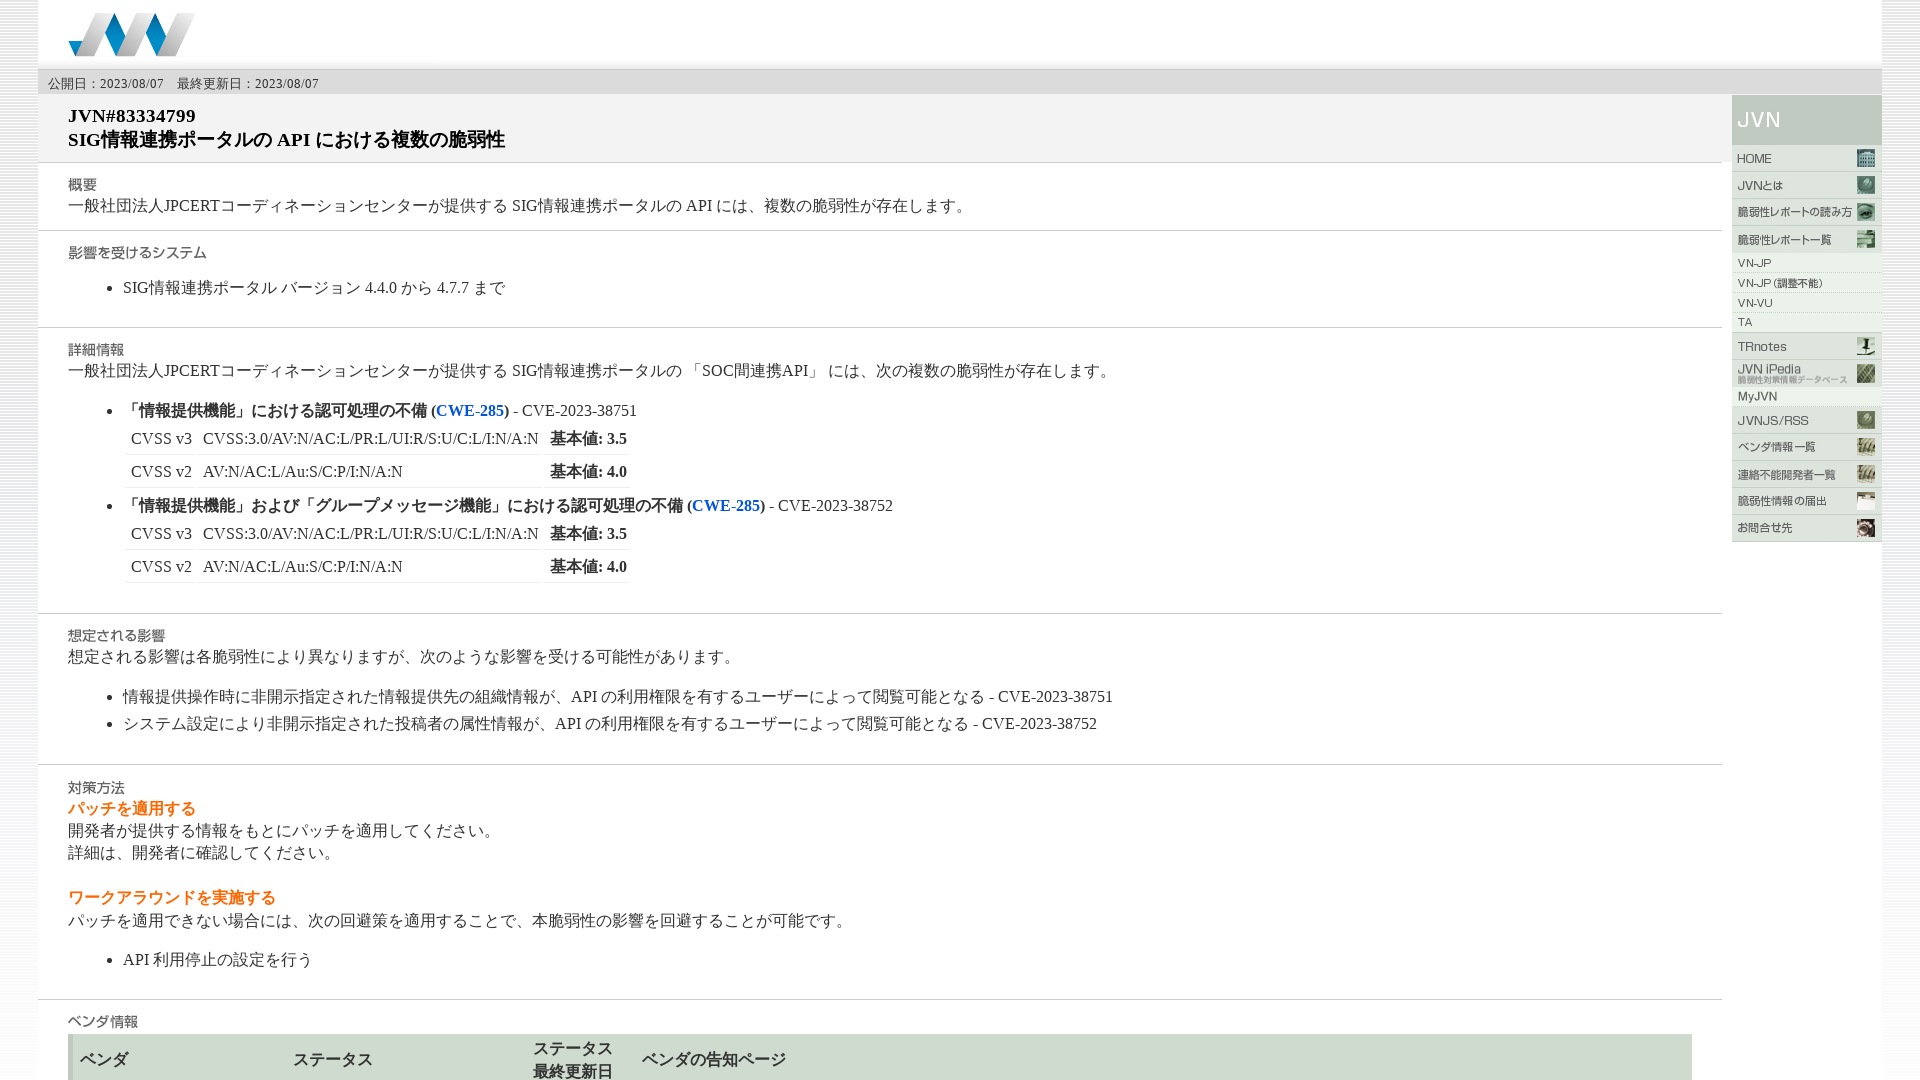The image size is (1920, 1080).
Task: Click the 詳細情報 section heading
Action: pyautogui.click(x=96, y=350)
